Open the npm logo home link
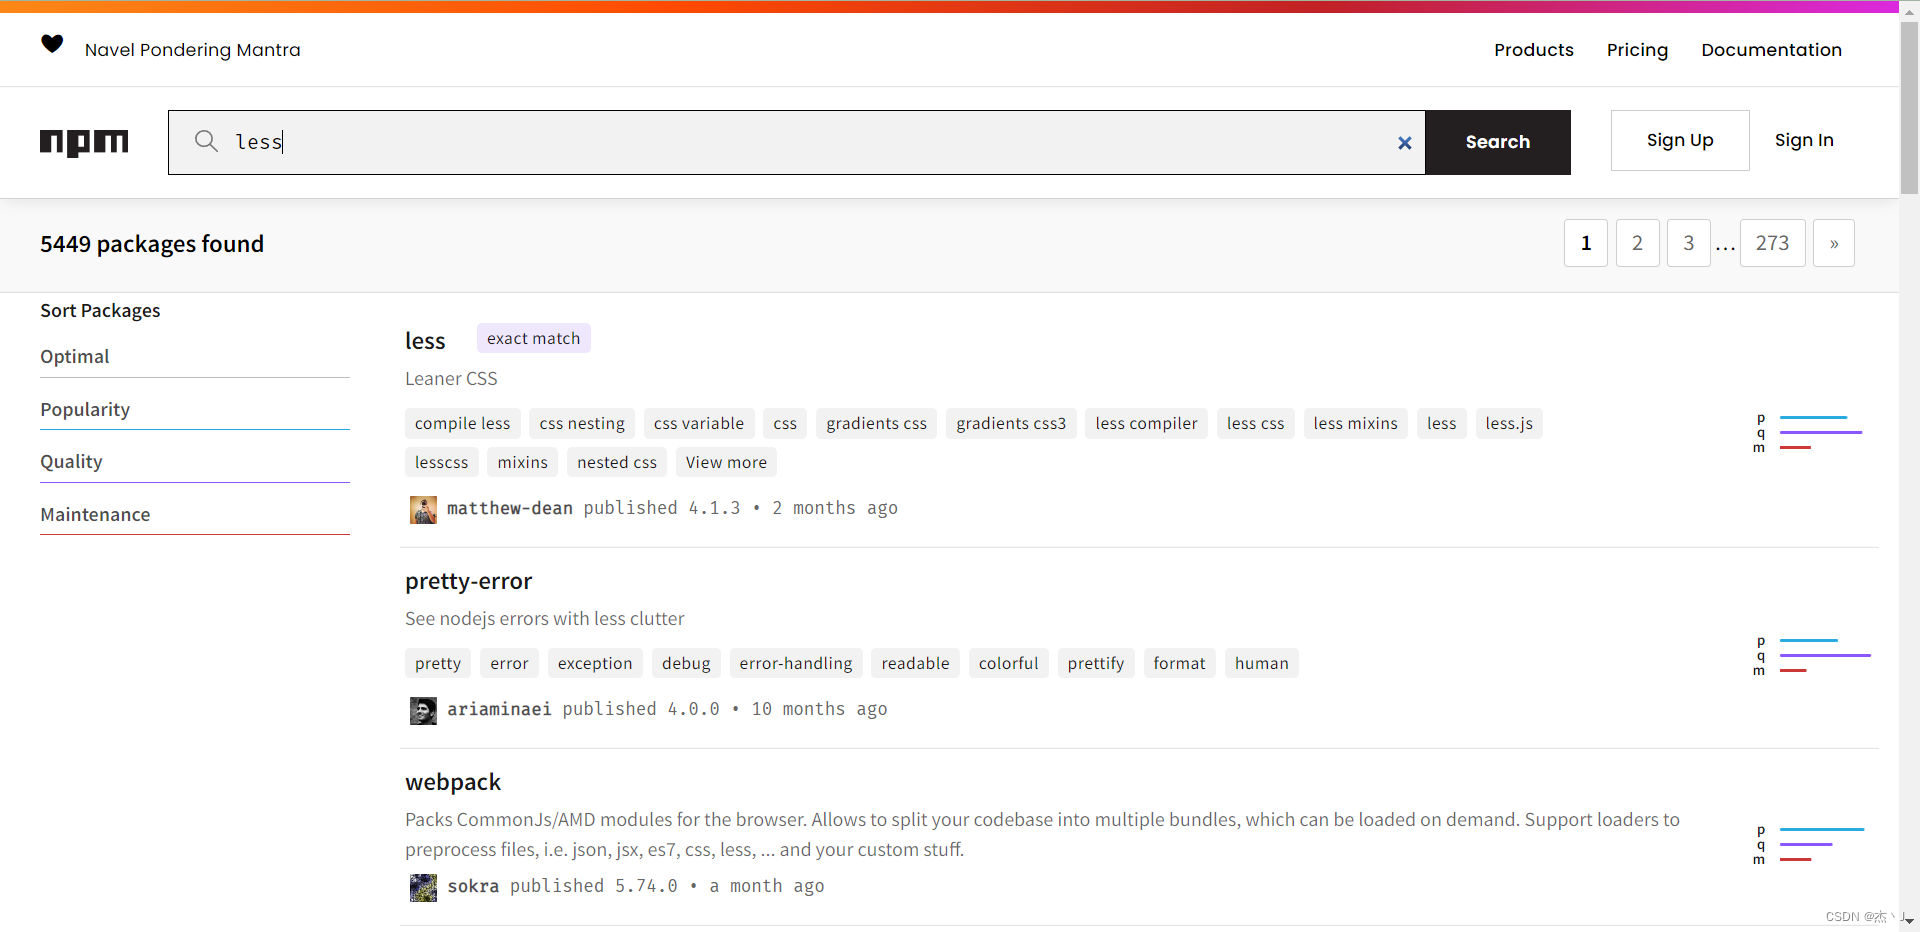Image resolution: width=1920 pixels, height=932 pixels. pyautogui.click(x=84, y=142)
